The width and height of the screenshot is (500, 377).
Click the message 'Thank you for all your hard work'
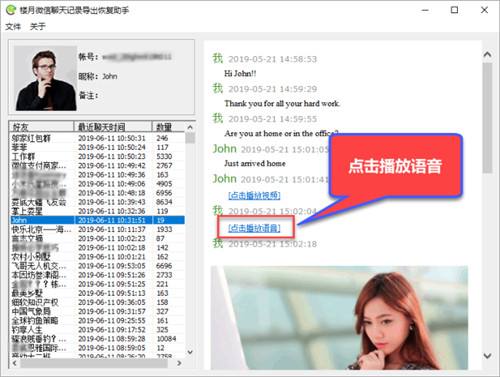[x=282, y=104]
